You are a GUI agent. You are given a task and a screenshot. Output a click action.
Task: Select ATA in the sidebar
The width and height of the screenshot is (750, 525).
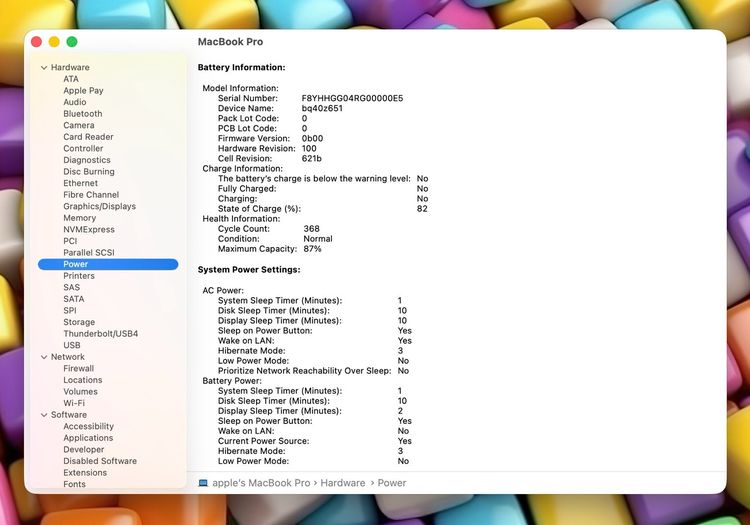tap(71, 79)
